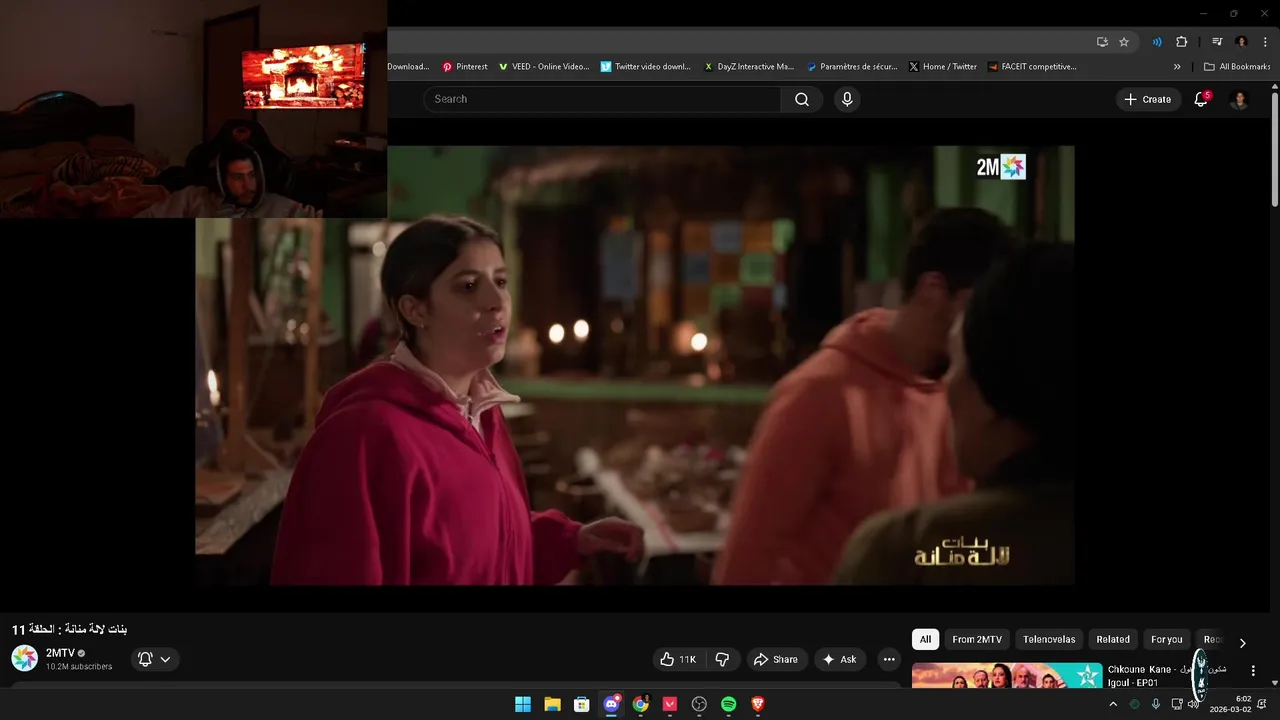Open Chrome profile avatar

pos(1241,42)
